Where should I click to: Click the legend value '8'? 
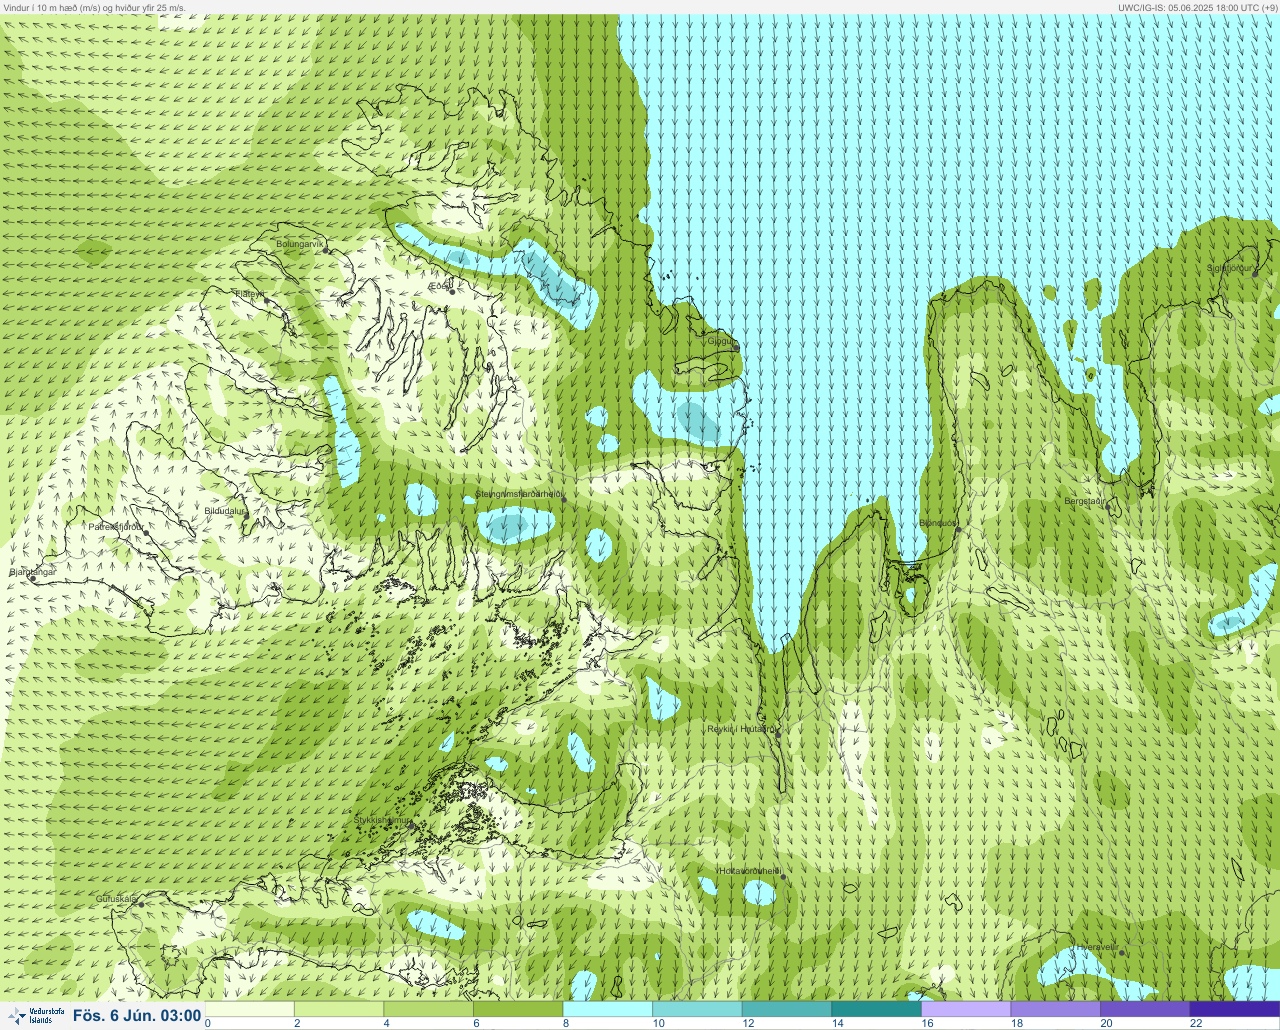coord(566,1023)
